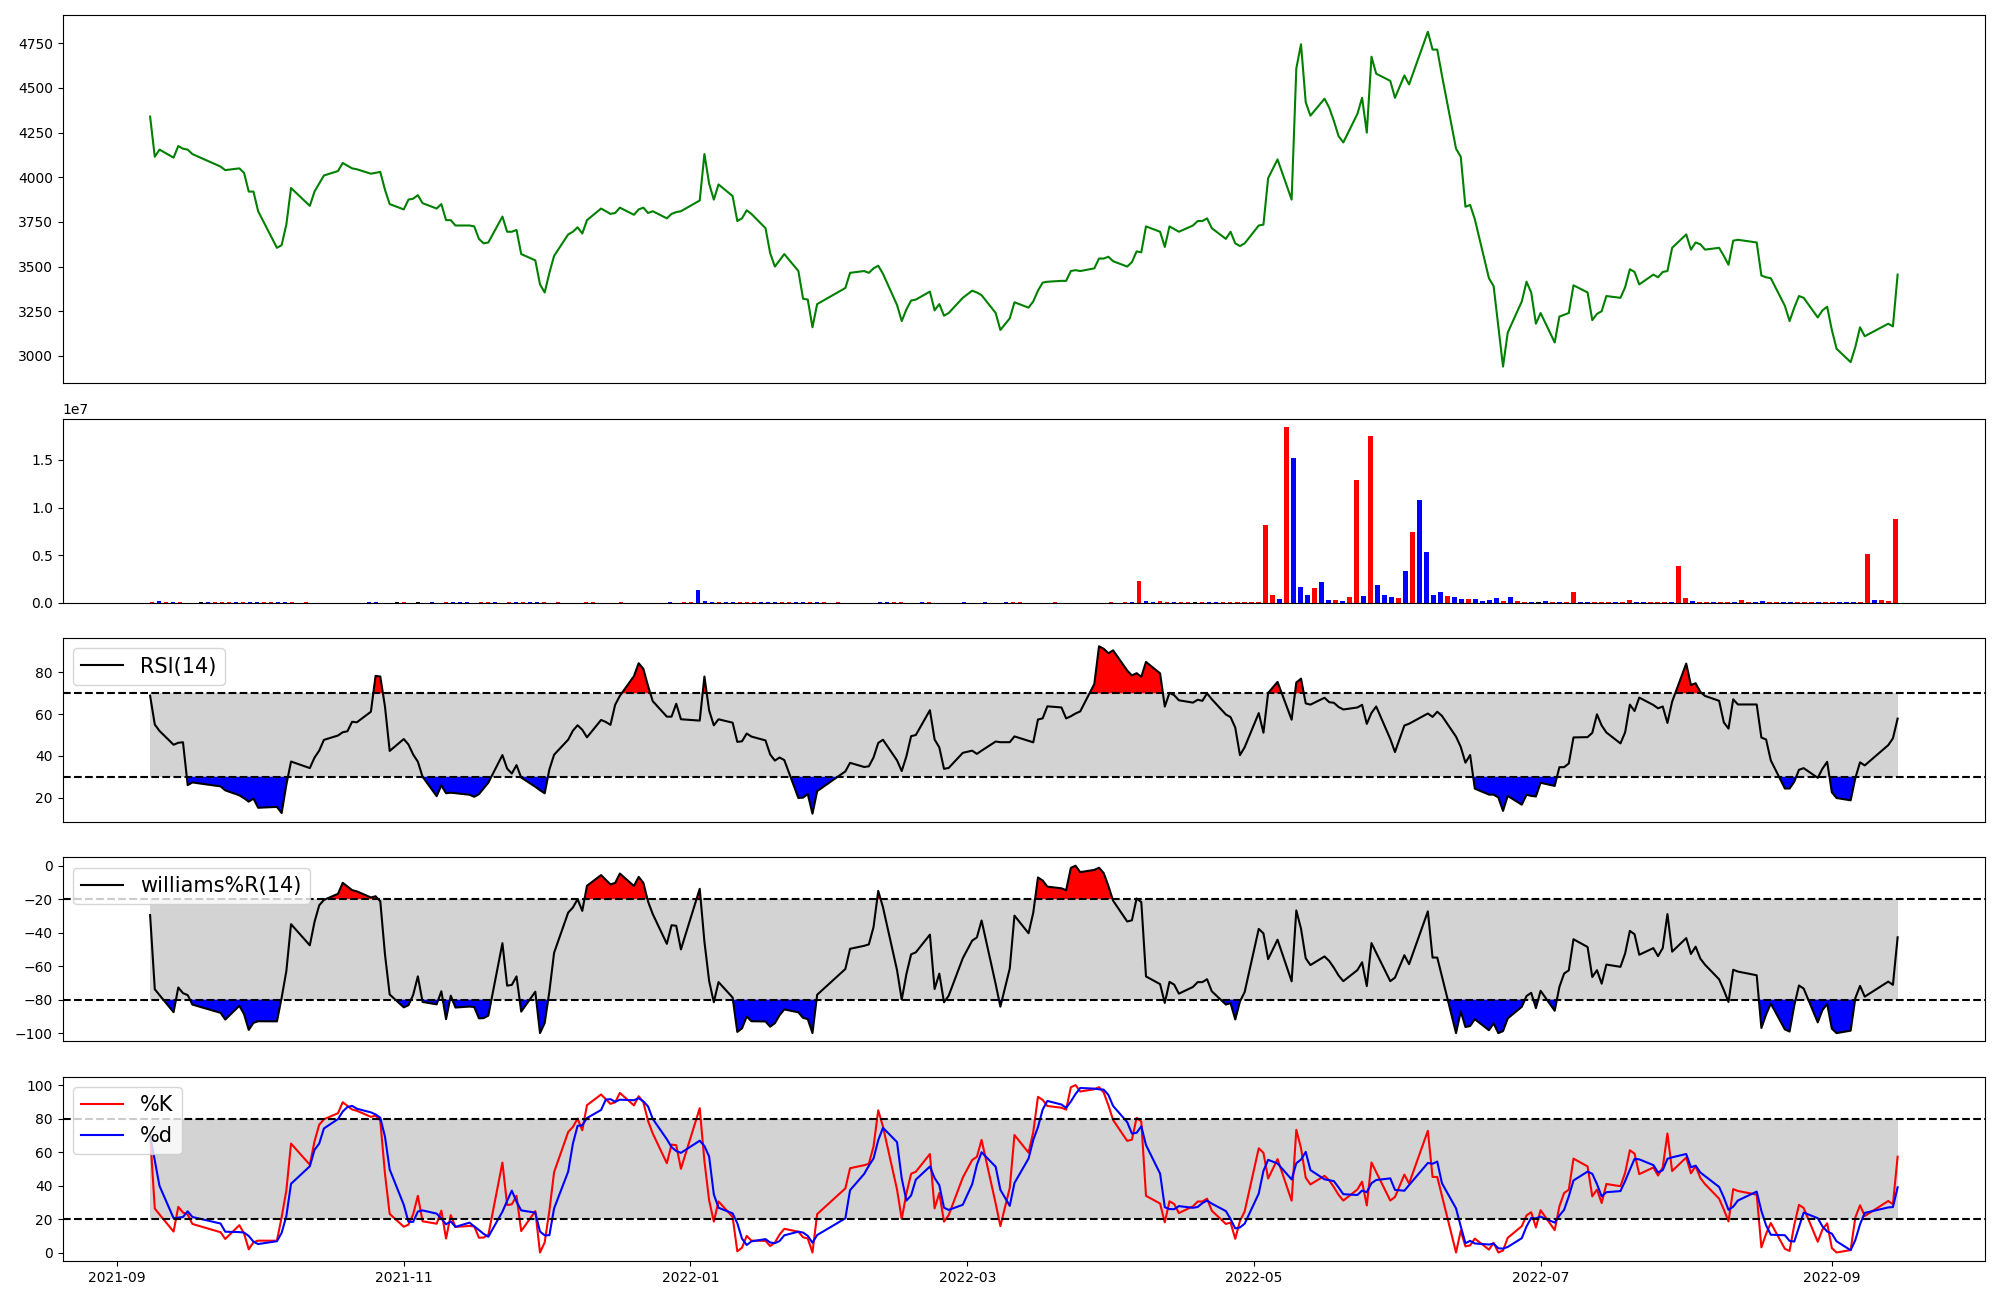Click the %K legend text
This screenshot has width=2000, height=1300.
156,1104
